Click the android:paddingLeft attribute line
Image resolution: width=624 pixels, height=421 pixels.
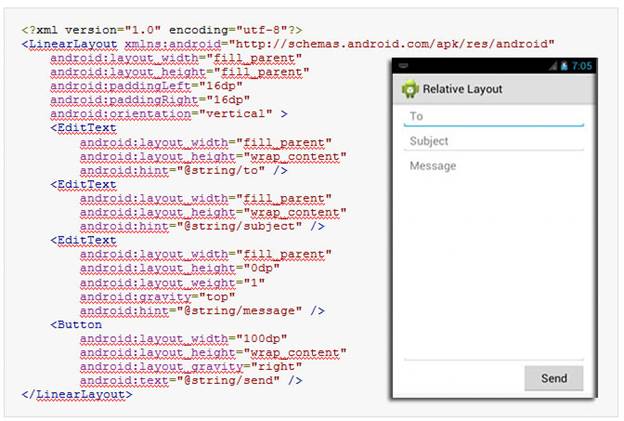pyautogui.click(x=149, y=86)
